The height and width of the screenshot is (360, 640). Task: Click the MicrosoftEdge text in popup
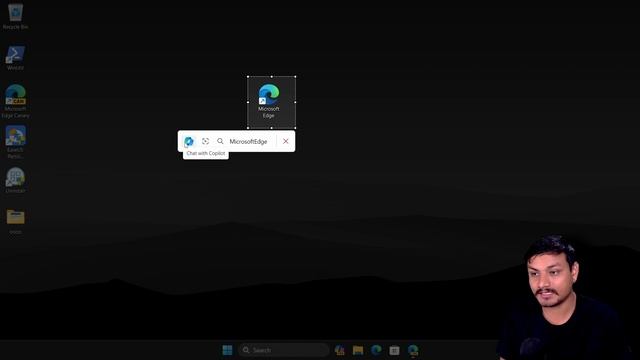coord(248,142)
